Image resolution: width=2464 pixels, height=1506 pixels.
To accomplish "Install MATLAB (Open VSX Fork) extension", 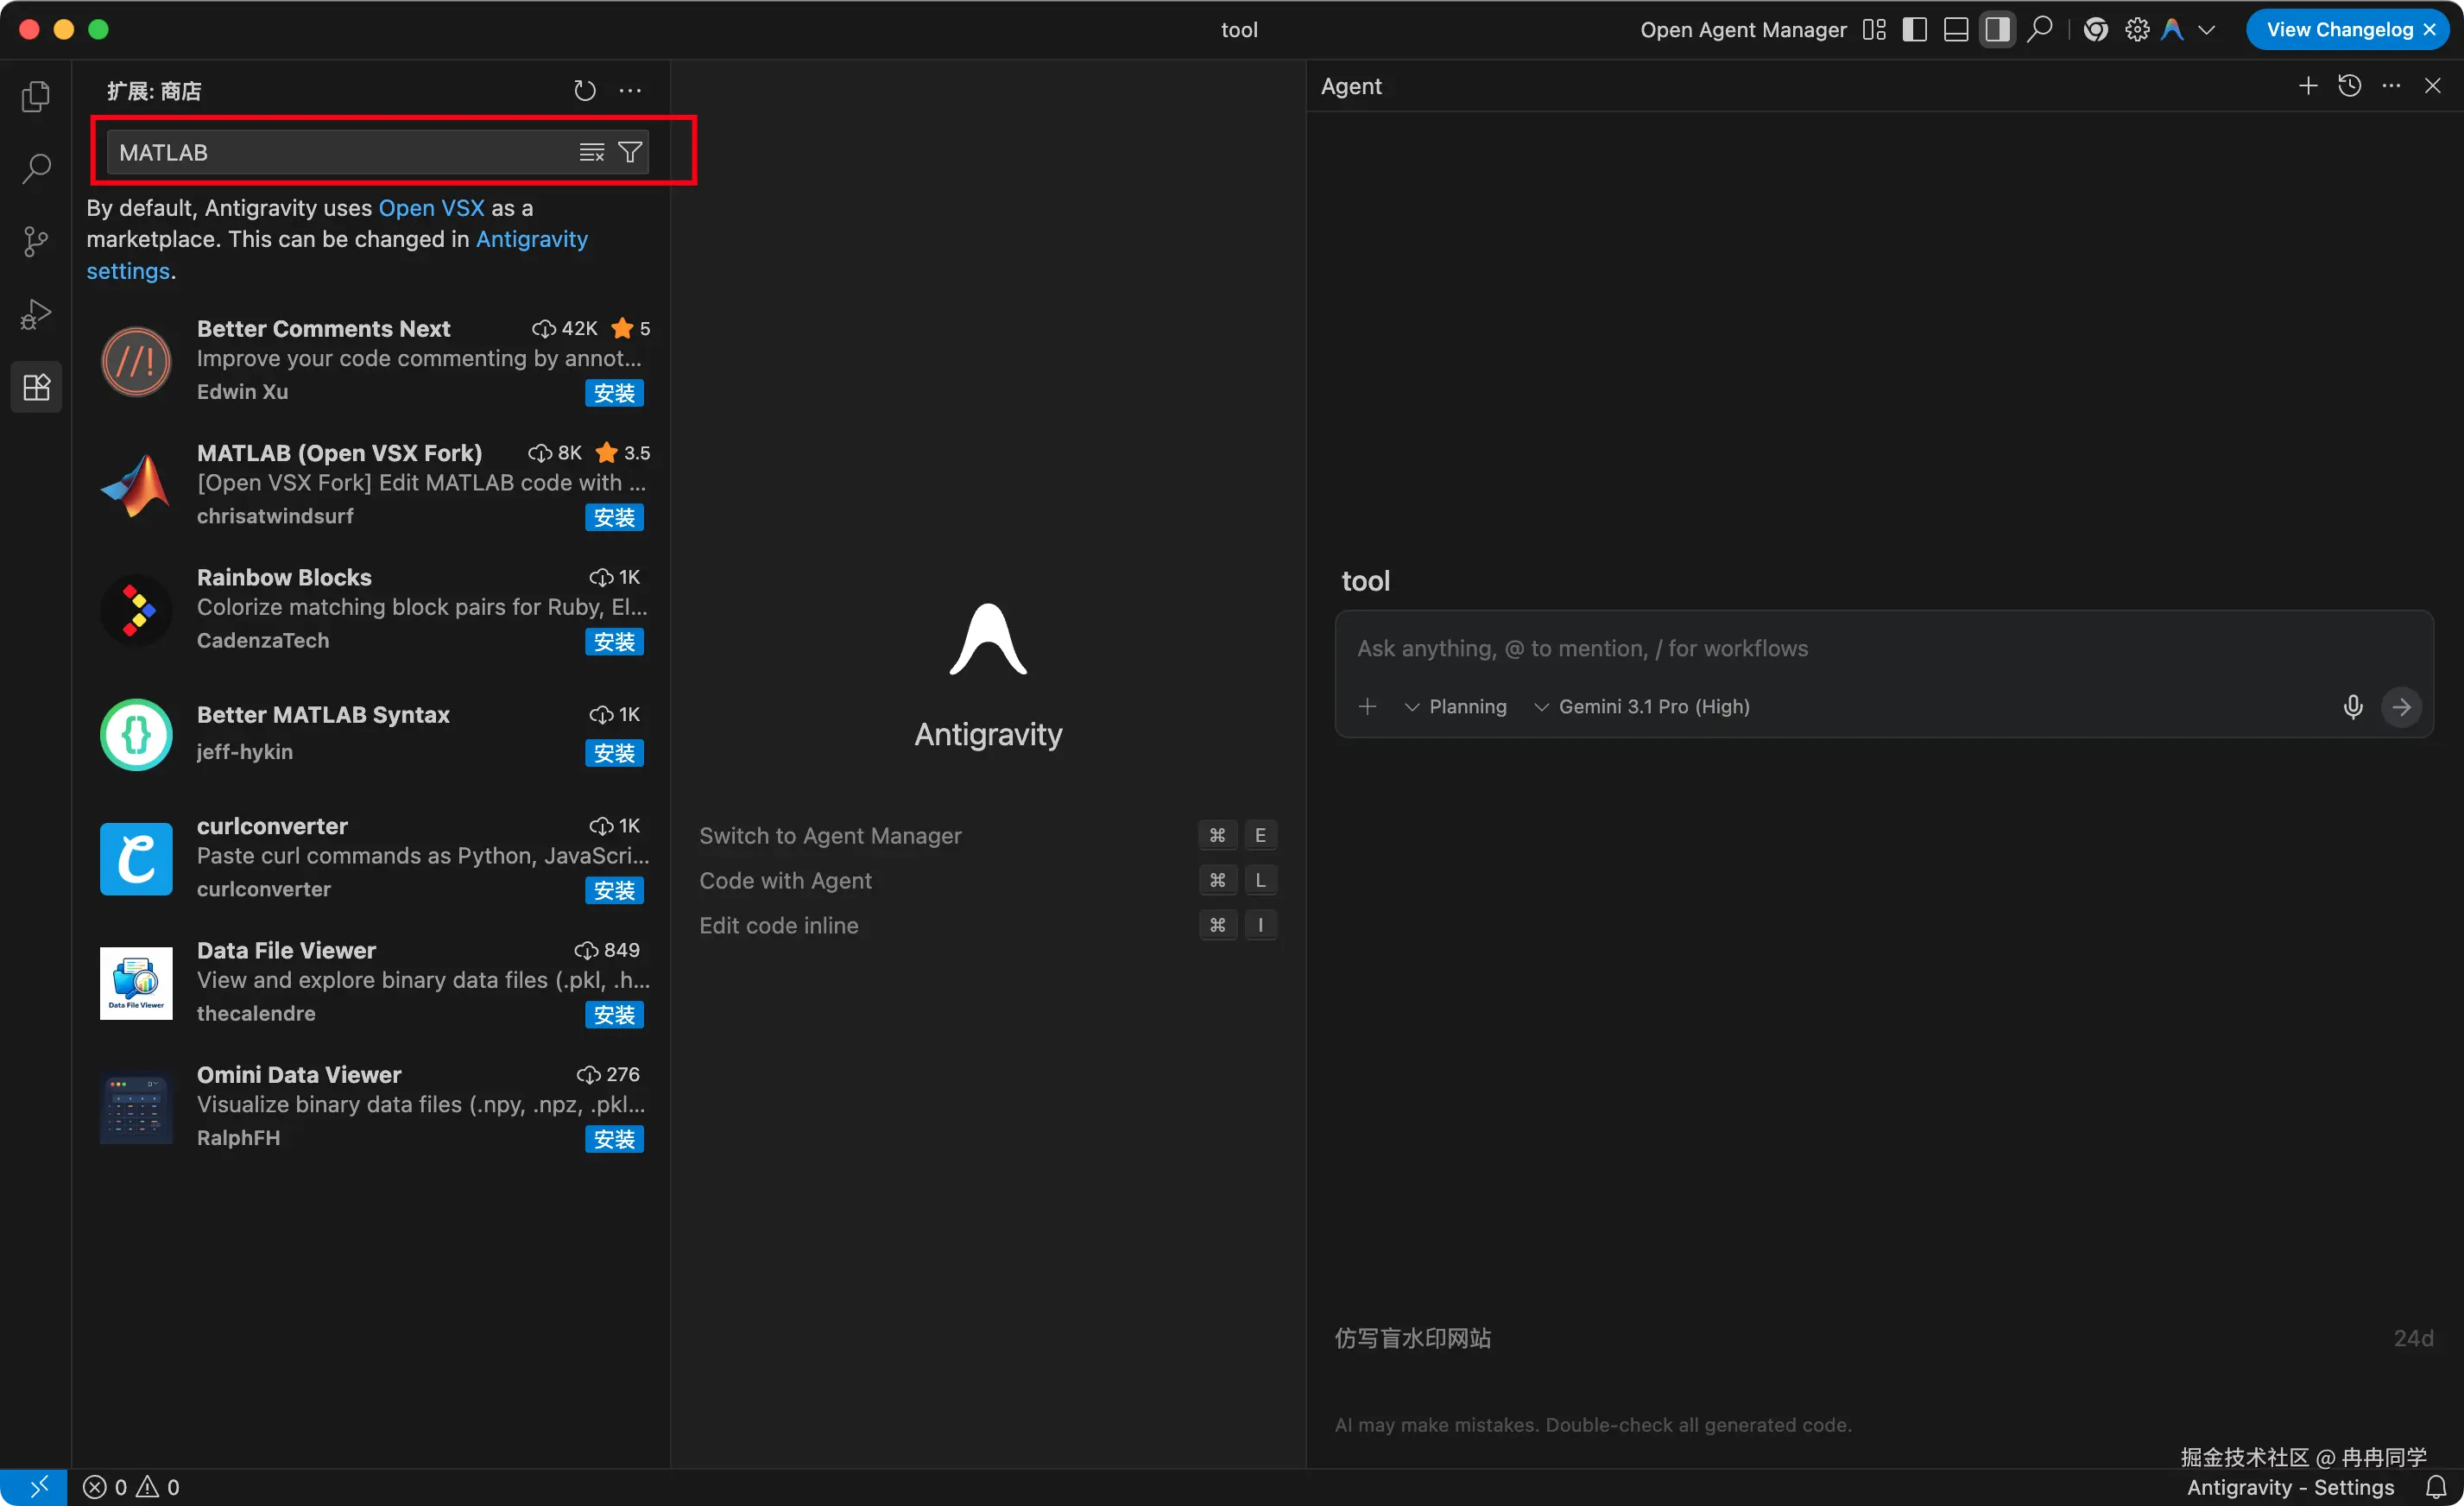I will [614, 517].
